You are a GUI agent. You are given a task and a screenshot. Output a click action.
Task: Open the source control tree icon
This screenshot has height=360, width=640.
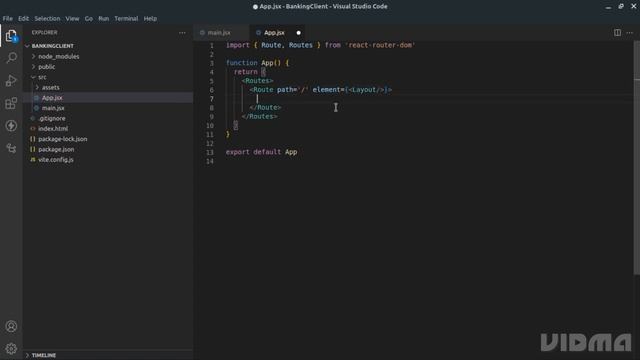[11, 148]
